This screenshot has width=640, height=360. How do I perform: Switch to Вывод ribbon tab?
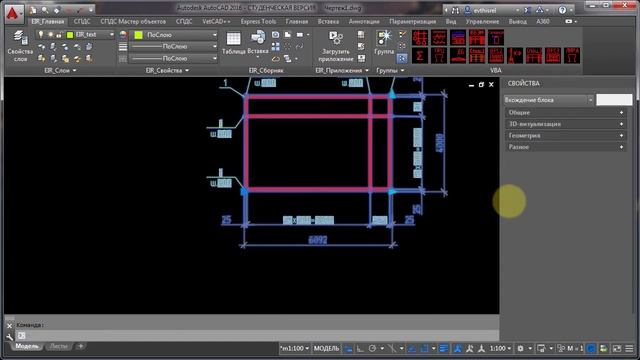518,21
